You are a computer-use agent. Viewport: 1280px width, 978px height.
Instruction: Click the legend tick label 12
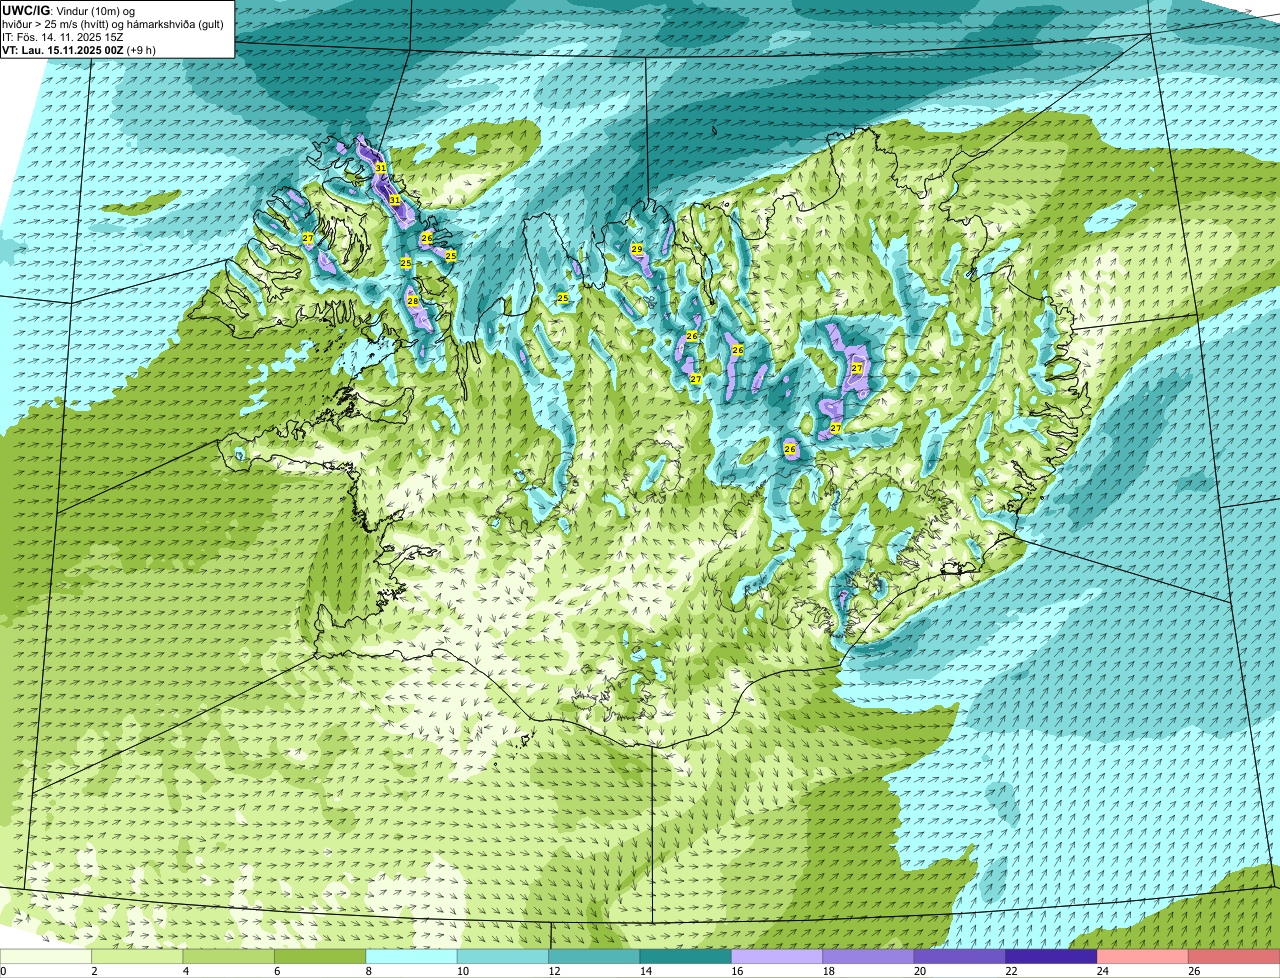point(553,971)
